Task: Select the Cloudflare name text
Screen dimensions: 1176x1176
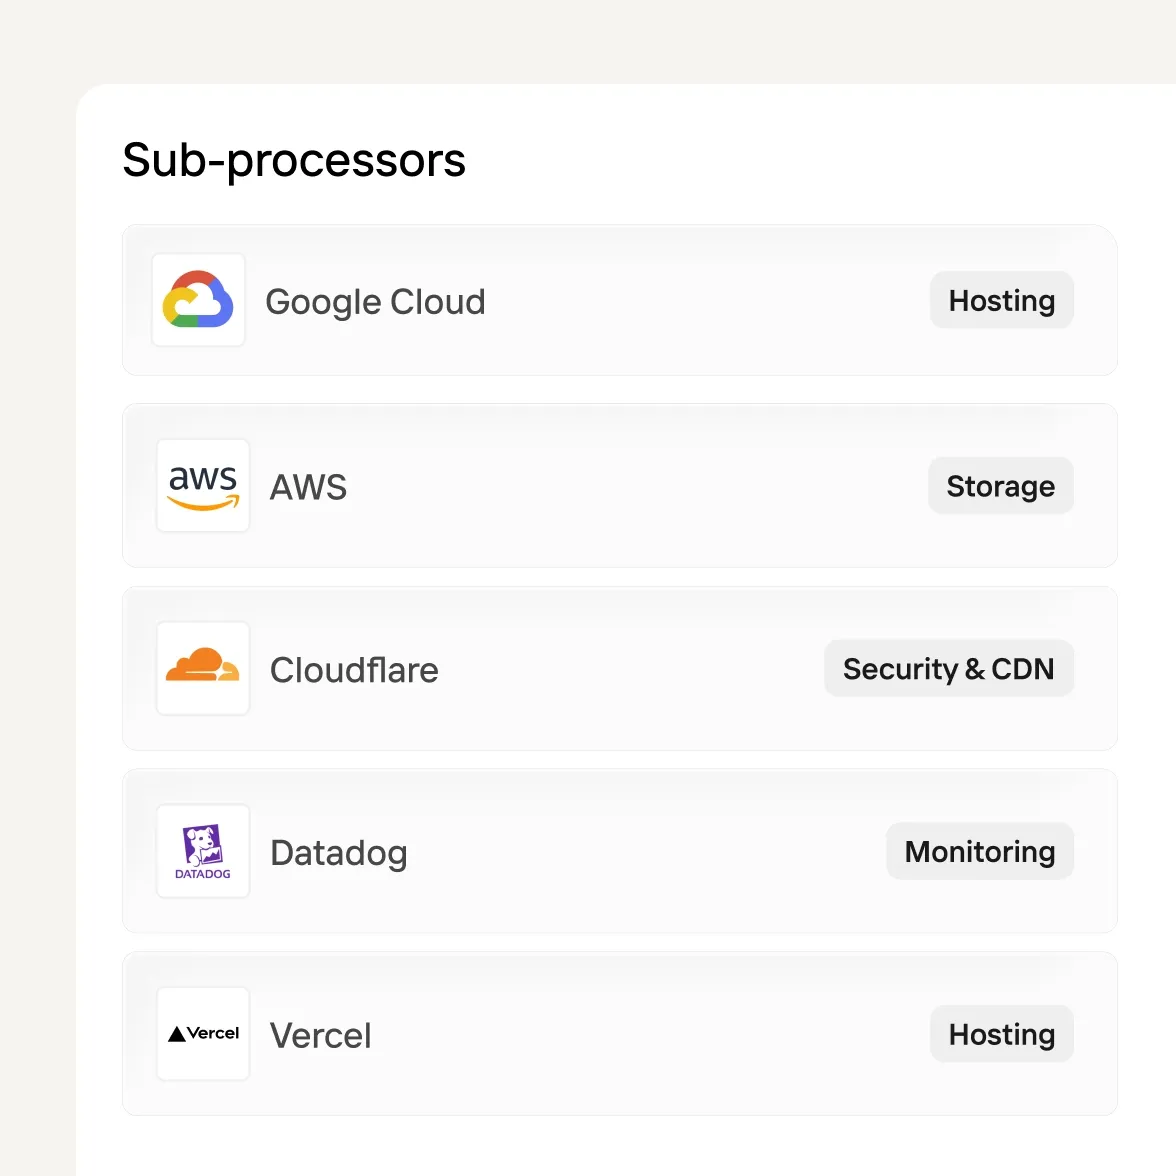Action: [354, 670]
